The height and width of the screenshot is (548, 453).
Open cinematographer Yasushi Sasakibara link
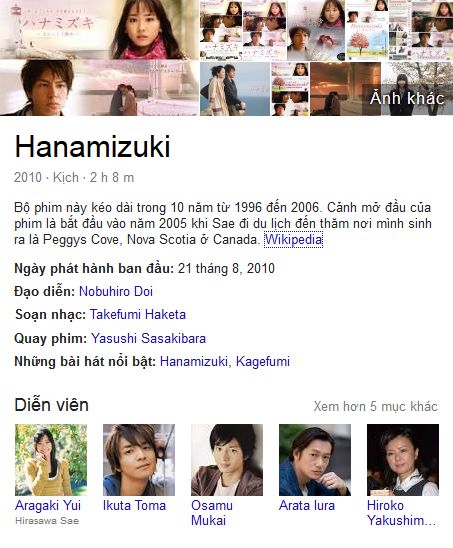(x=149, y=338)
